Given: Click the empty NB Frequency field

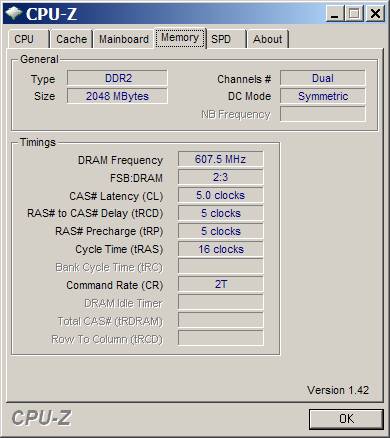Looking at the screenshot, I should pos(323,114).
